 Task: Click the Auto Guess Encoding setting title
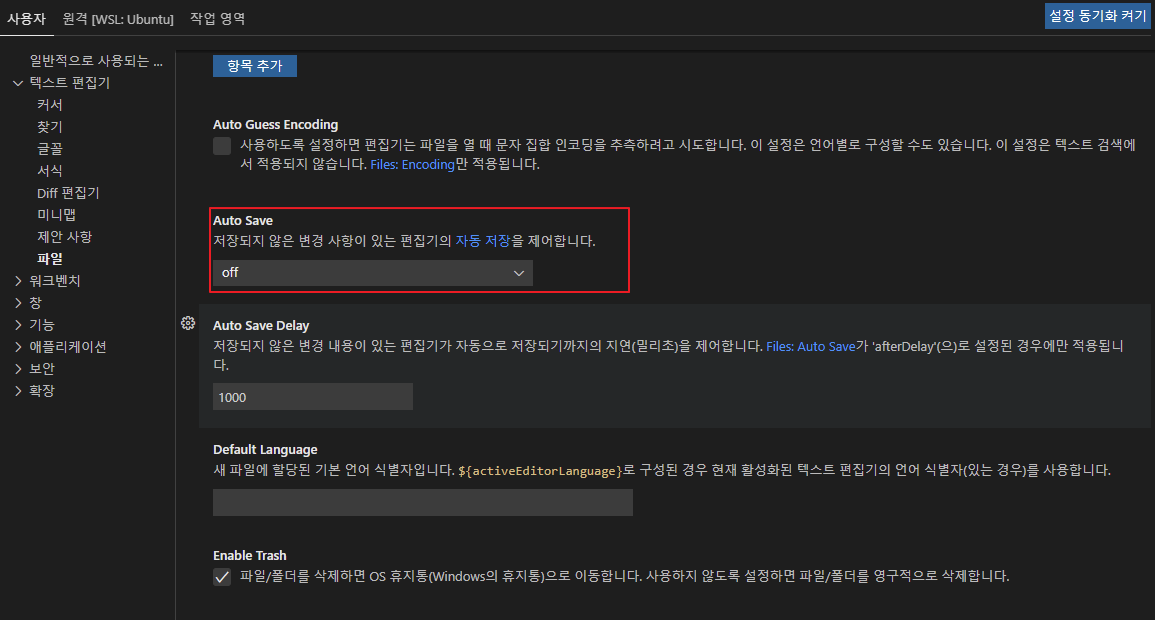click(275, 124)
